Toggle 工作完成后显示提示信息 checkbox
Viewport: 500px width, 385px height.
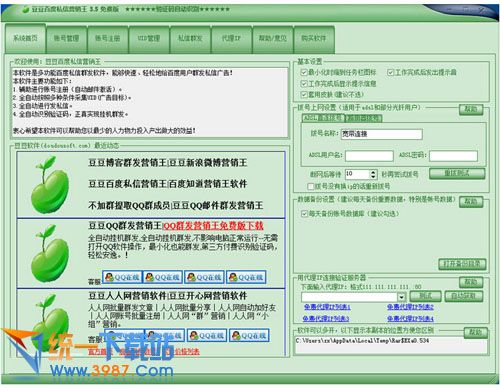304,83
